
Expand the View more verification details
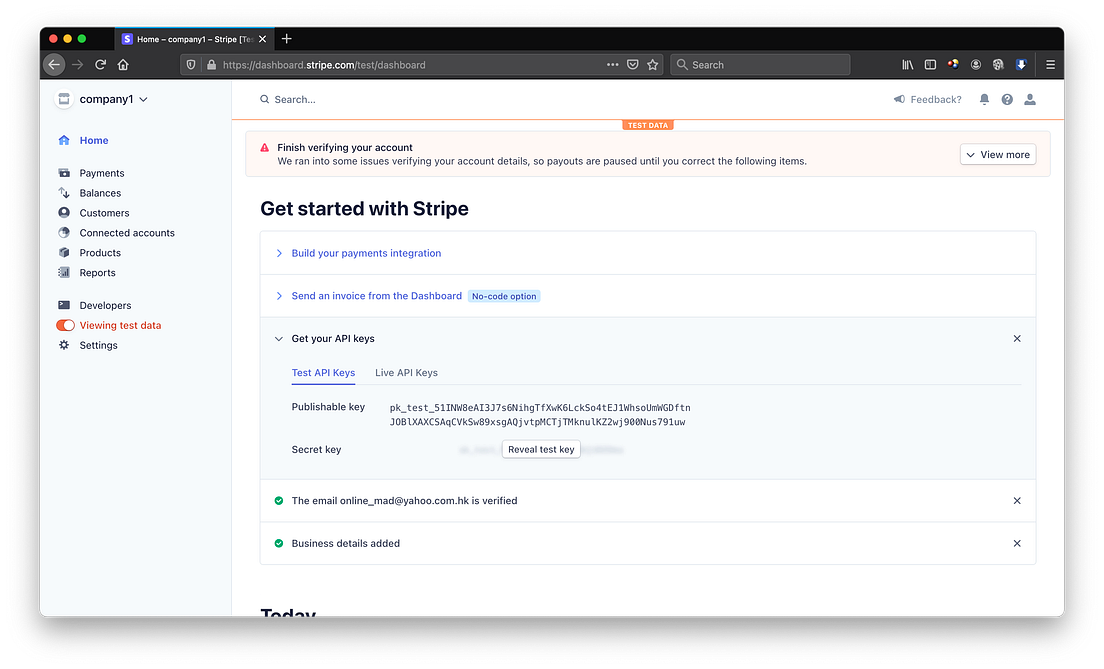(997, 154)
